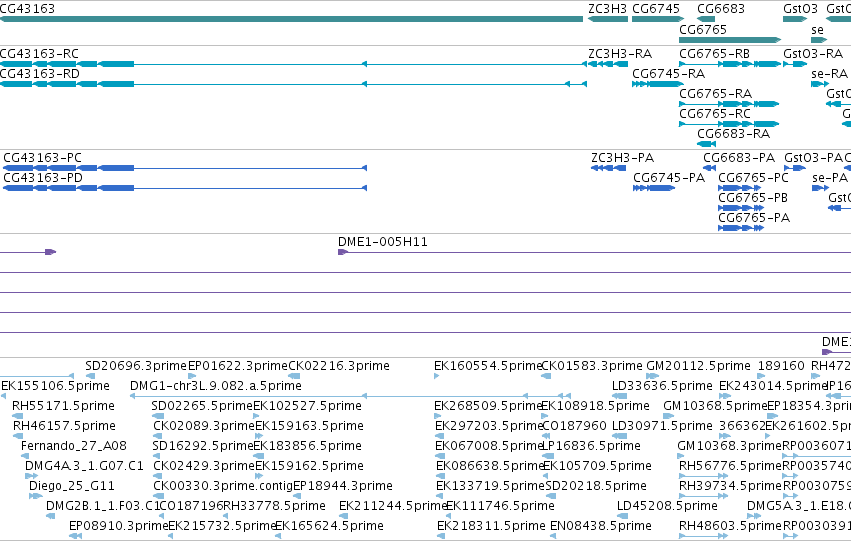Image resolution: width=851 pixels, height=541 pixels.
Task: Select EST EP01622.3prime
Action: (192, 376)
